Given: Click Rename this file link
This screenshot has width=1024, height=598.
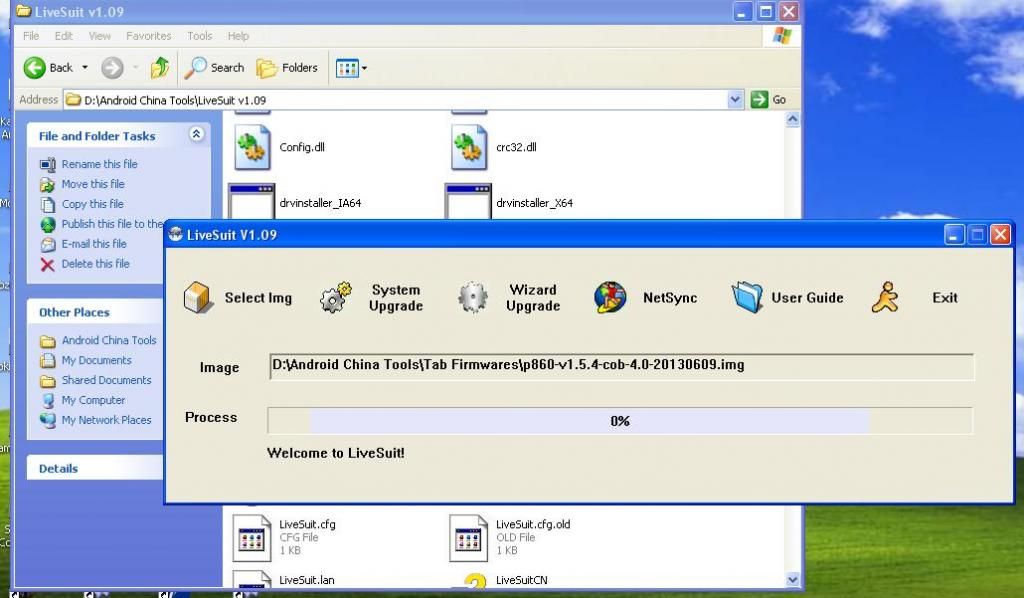Looking at the screenshot, I should pos(99,164).
